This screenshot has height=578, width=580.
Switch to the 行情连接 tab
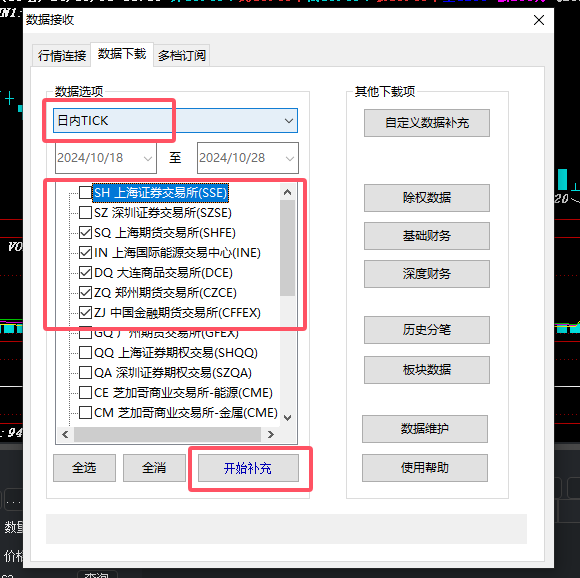pyautogui.click(x=61, y=56)
